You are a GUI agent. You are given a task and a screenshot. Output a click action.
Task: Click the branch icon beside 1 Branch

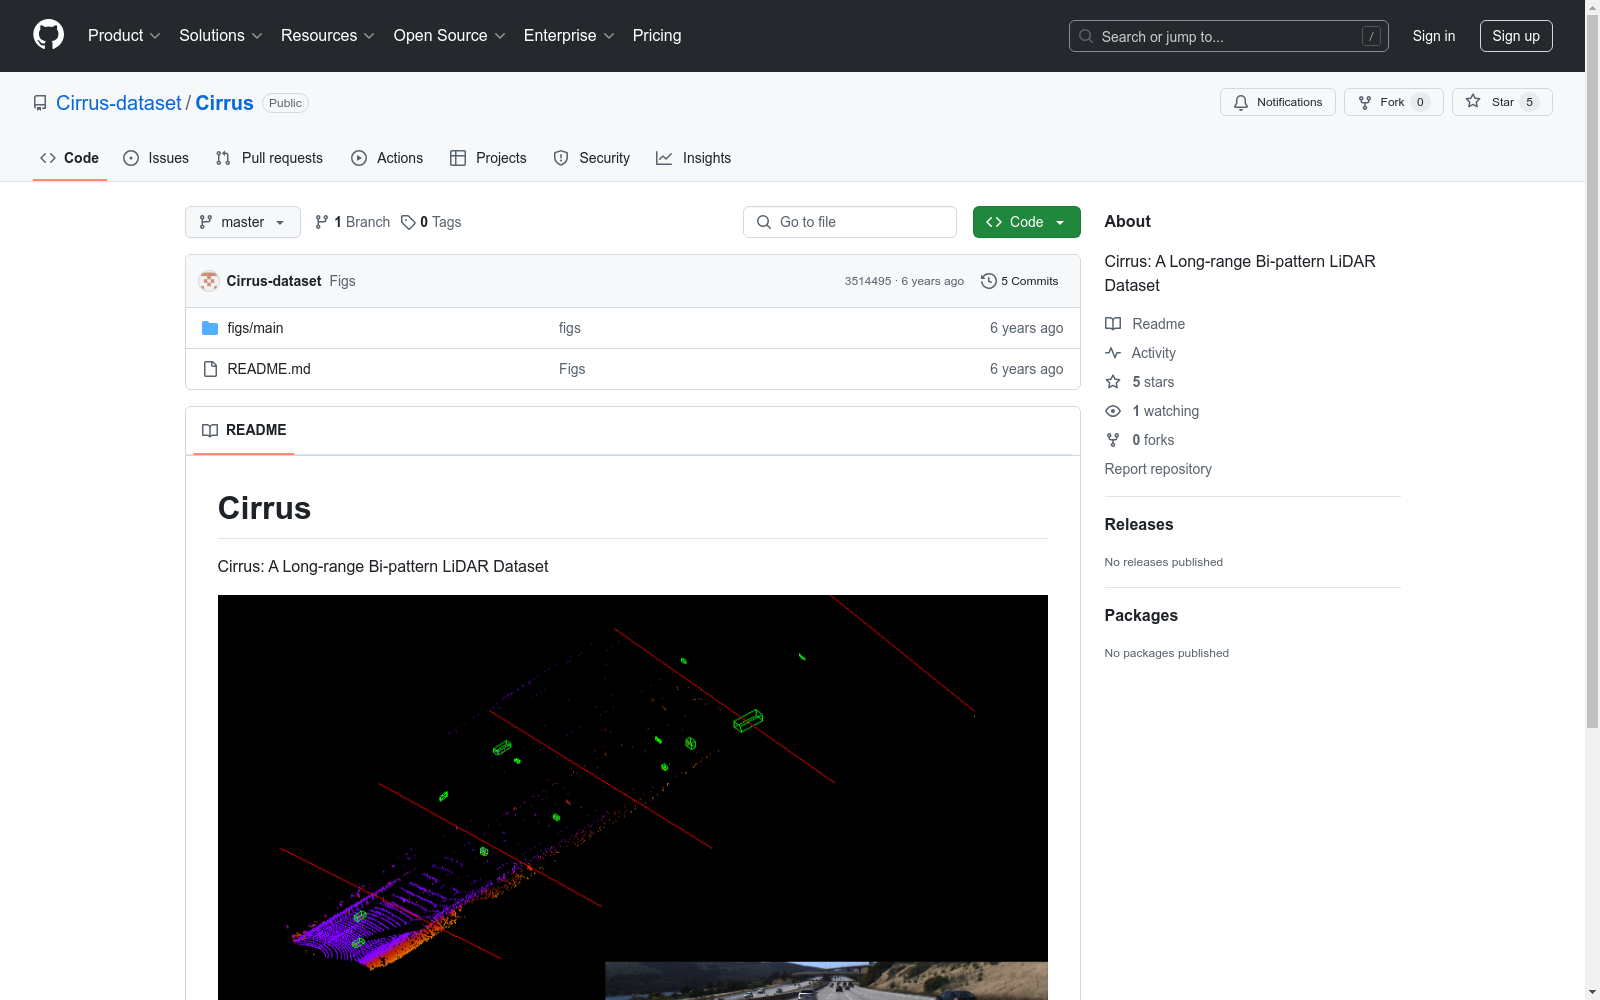coord(322,222)
